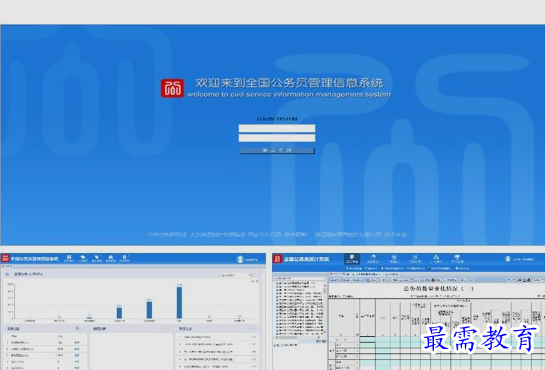
Task: Click the red logo in the statistics window header
Action: [277, 259]
